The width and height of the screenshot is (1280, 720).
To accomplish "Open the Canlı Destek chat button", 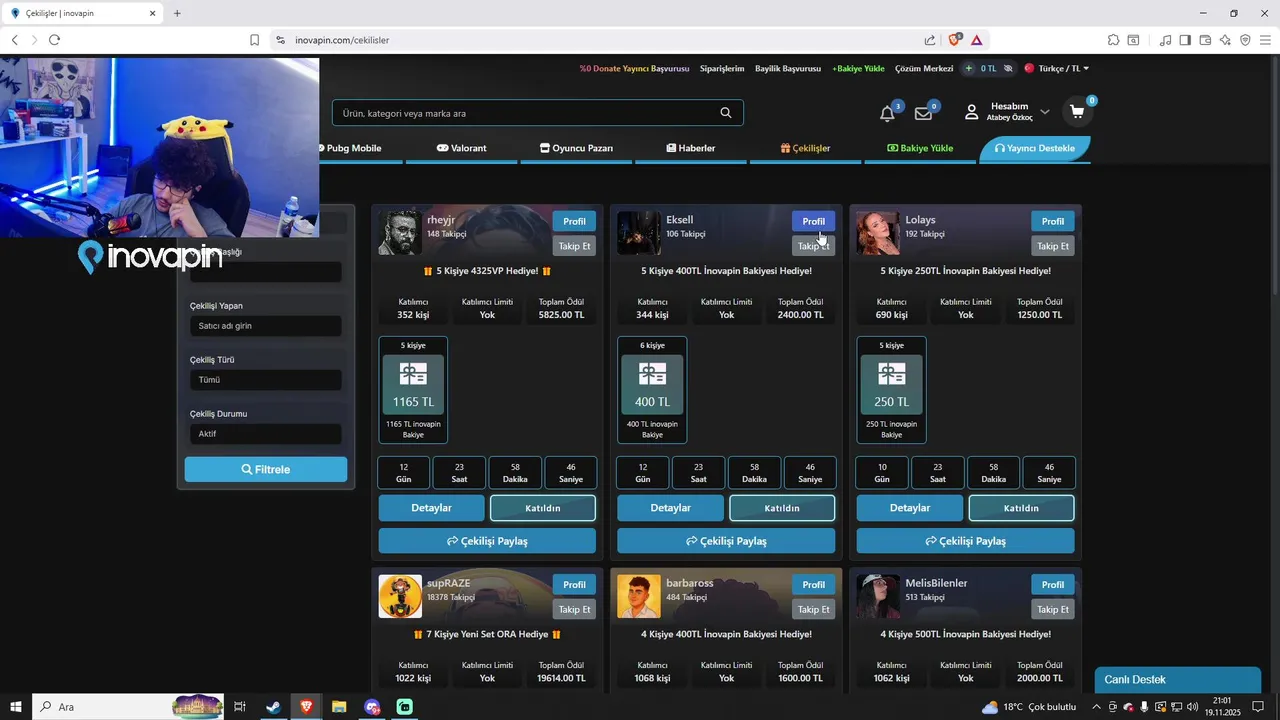I will (x=1177, y=680).
